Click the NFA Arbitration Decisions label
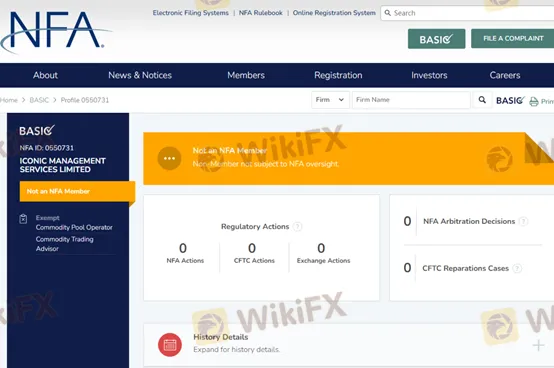This screenshot has height=368, width=554. [x=469, y=221]
